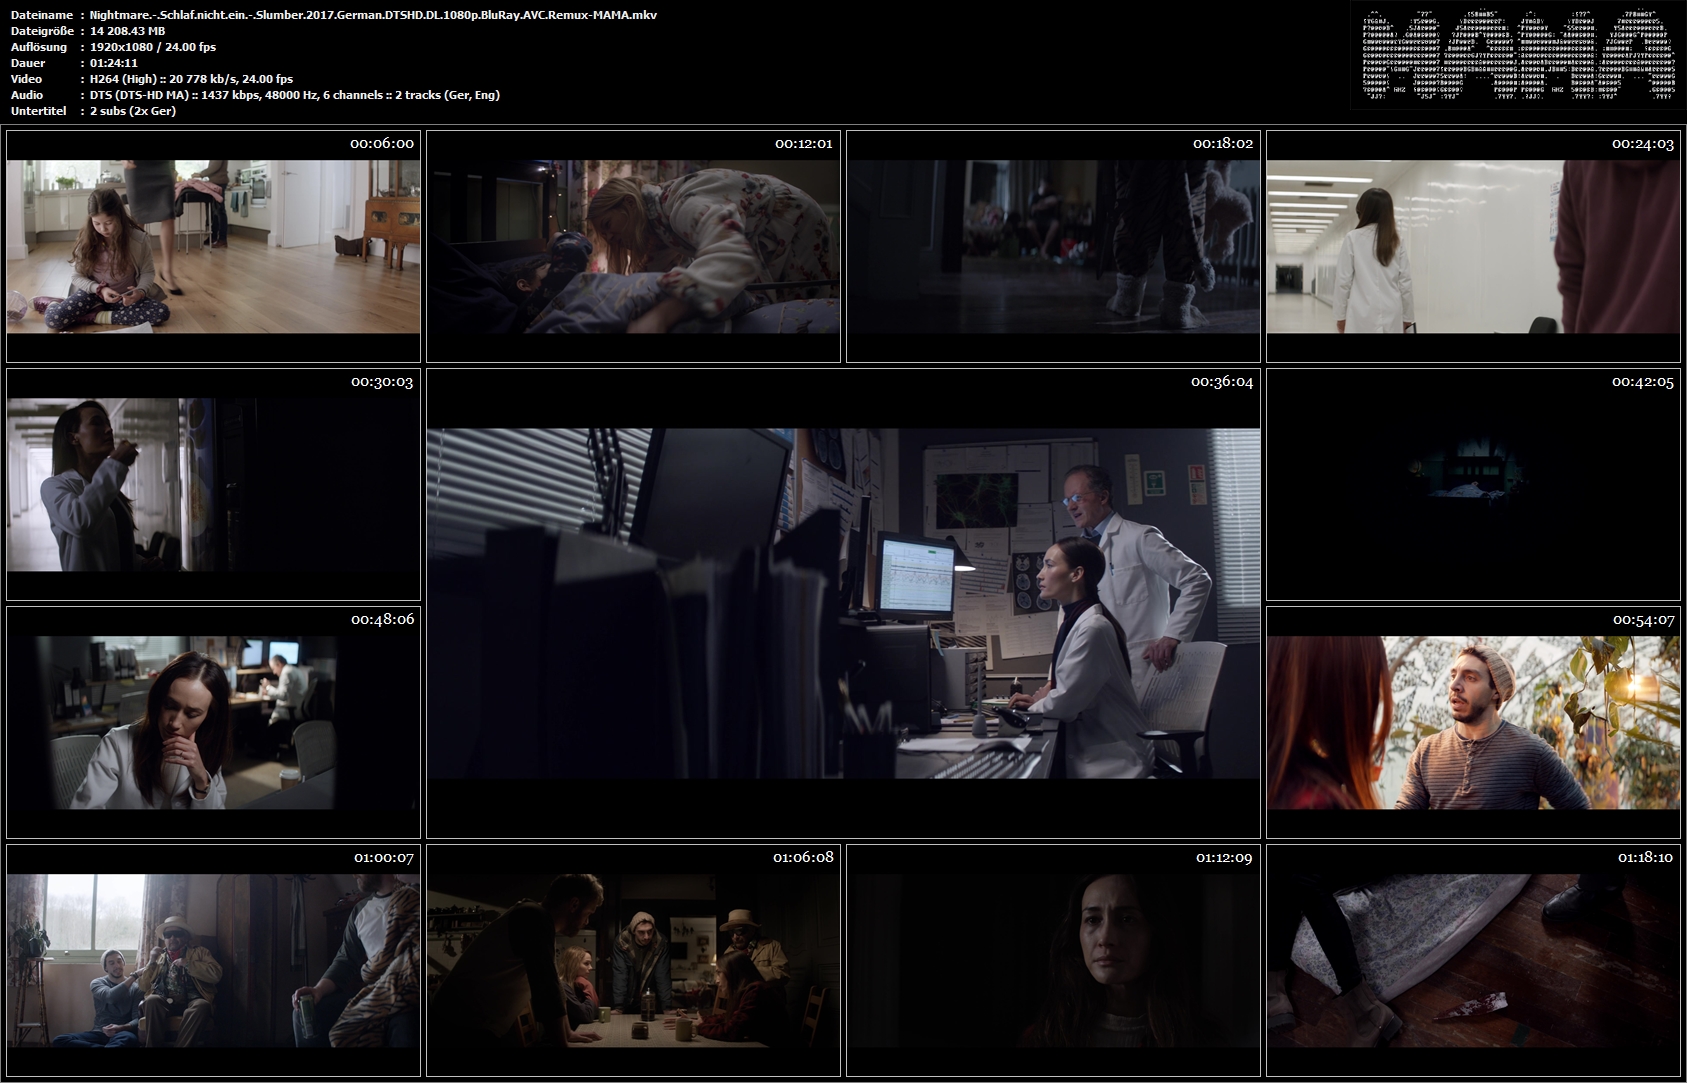This screenshot has width=1687, height=1083.
Task: Open the frame of men seated by a window
Action: [x=213, y=960]
